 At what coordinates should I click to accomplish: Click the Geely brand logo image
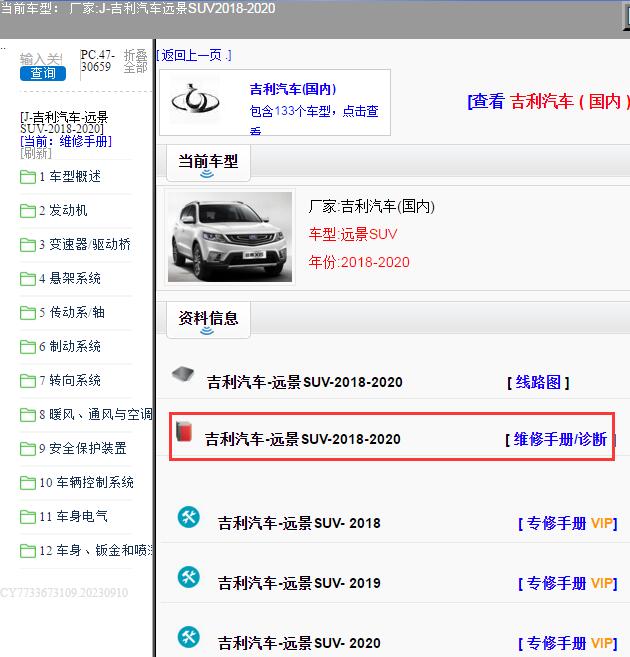(195, 100)
